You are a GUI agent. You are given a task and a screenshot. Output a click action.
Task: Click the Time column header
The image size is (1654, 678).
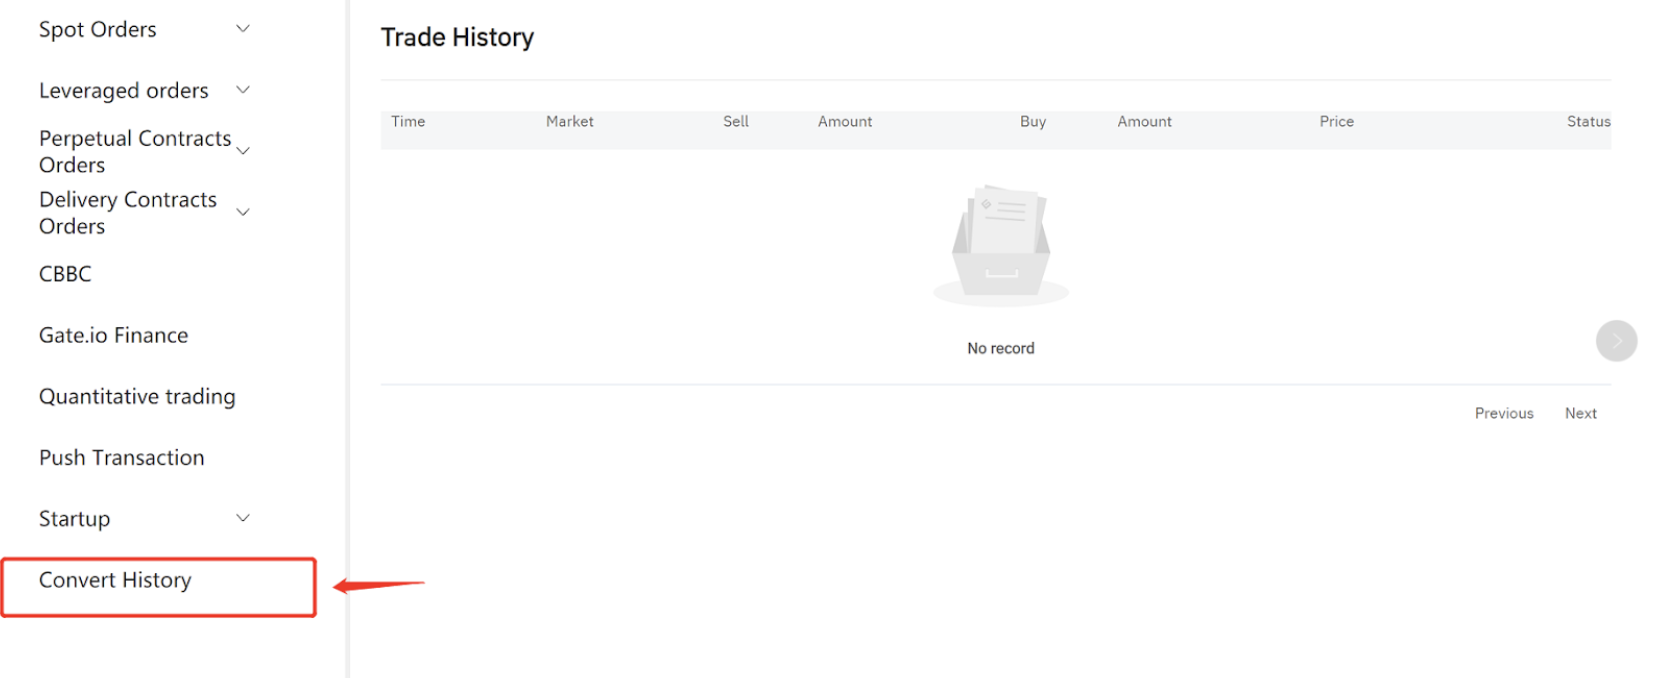pyautogui.click(x=408, y=121)
